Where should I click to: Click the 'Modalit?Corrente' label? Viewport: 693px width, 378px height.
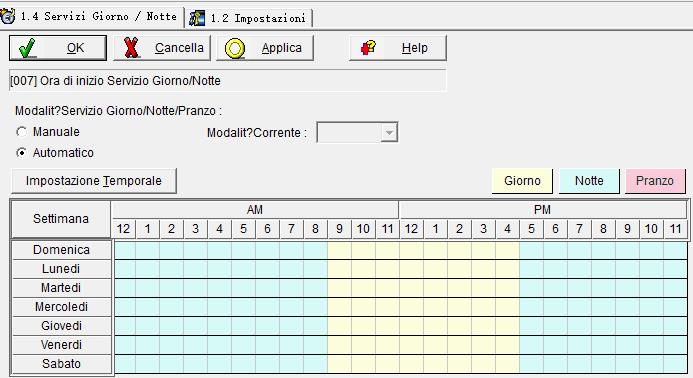coord(257,133)
